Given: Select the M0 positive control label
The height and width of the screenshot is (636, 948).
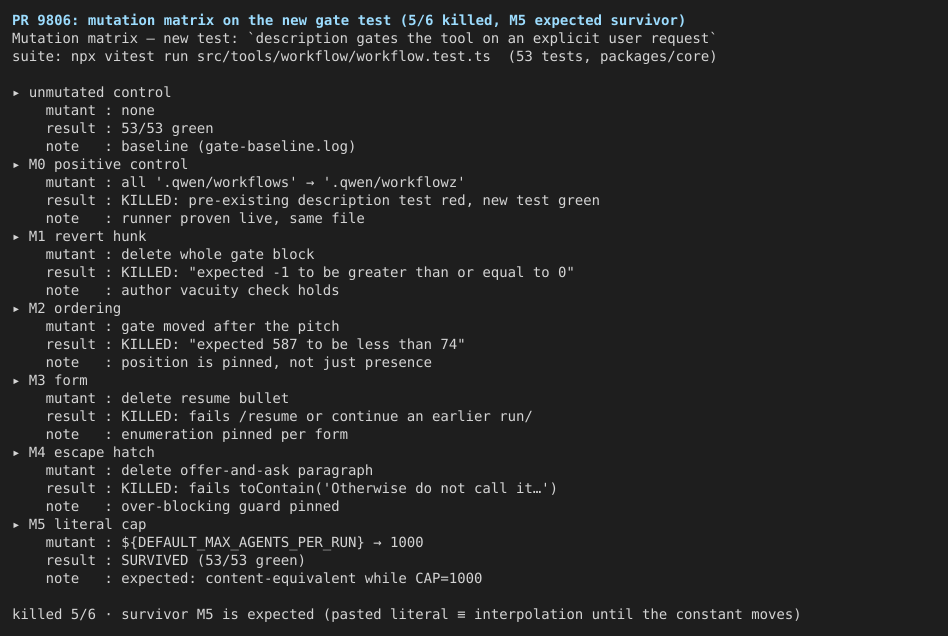Looking at the screenshot, I should coord(108,164).
